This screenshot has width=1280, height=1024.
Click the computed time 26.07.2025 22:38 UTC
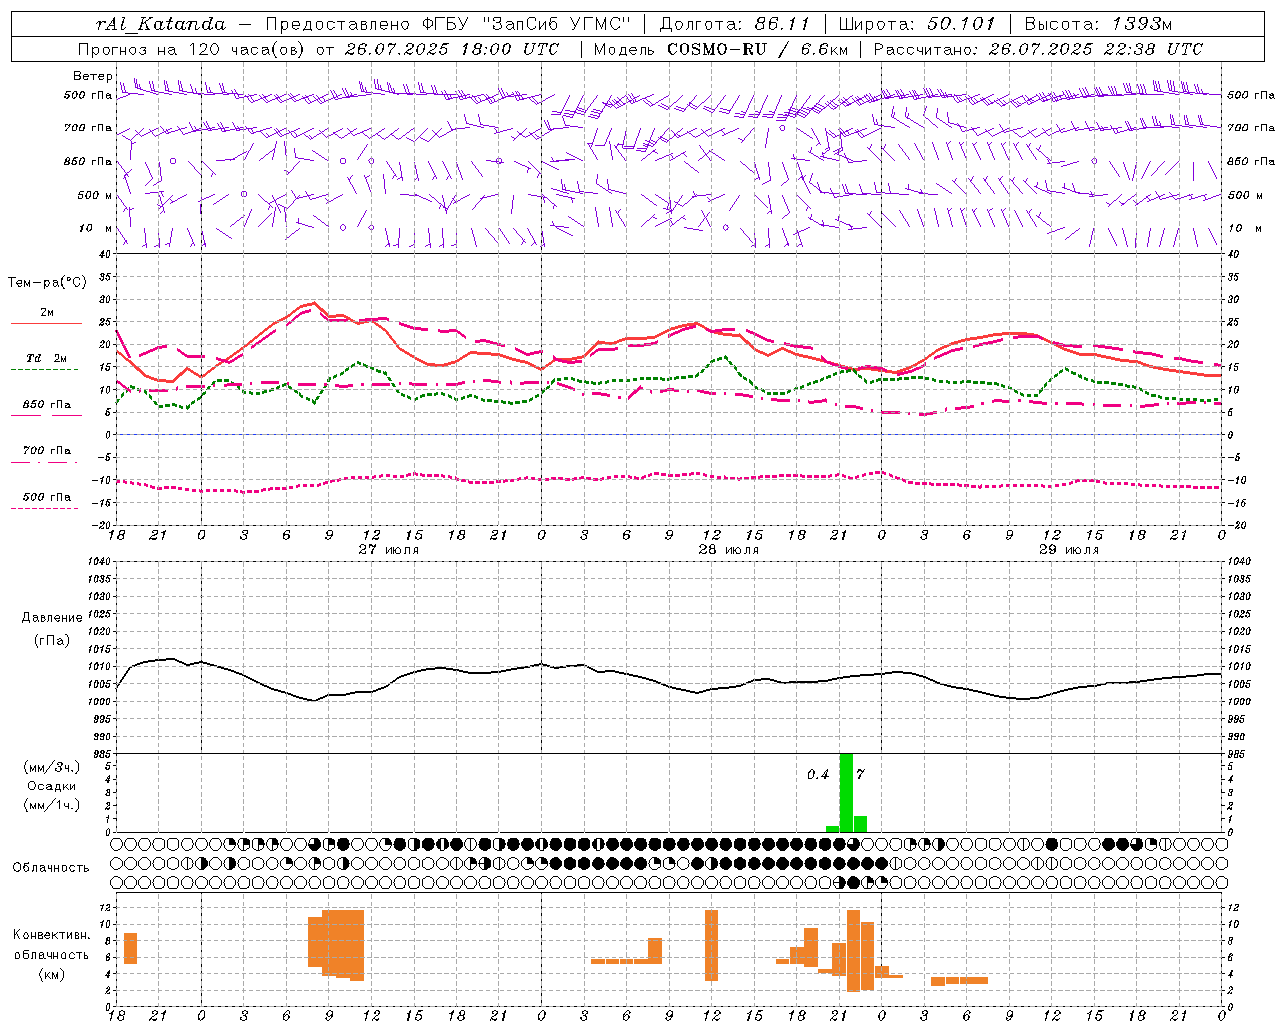1096,49
